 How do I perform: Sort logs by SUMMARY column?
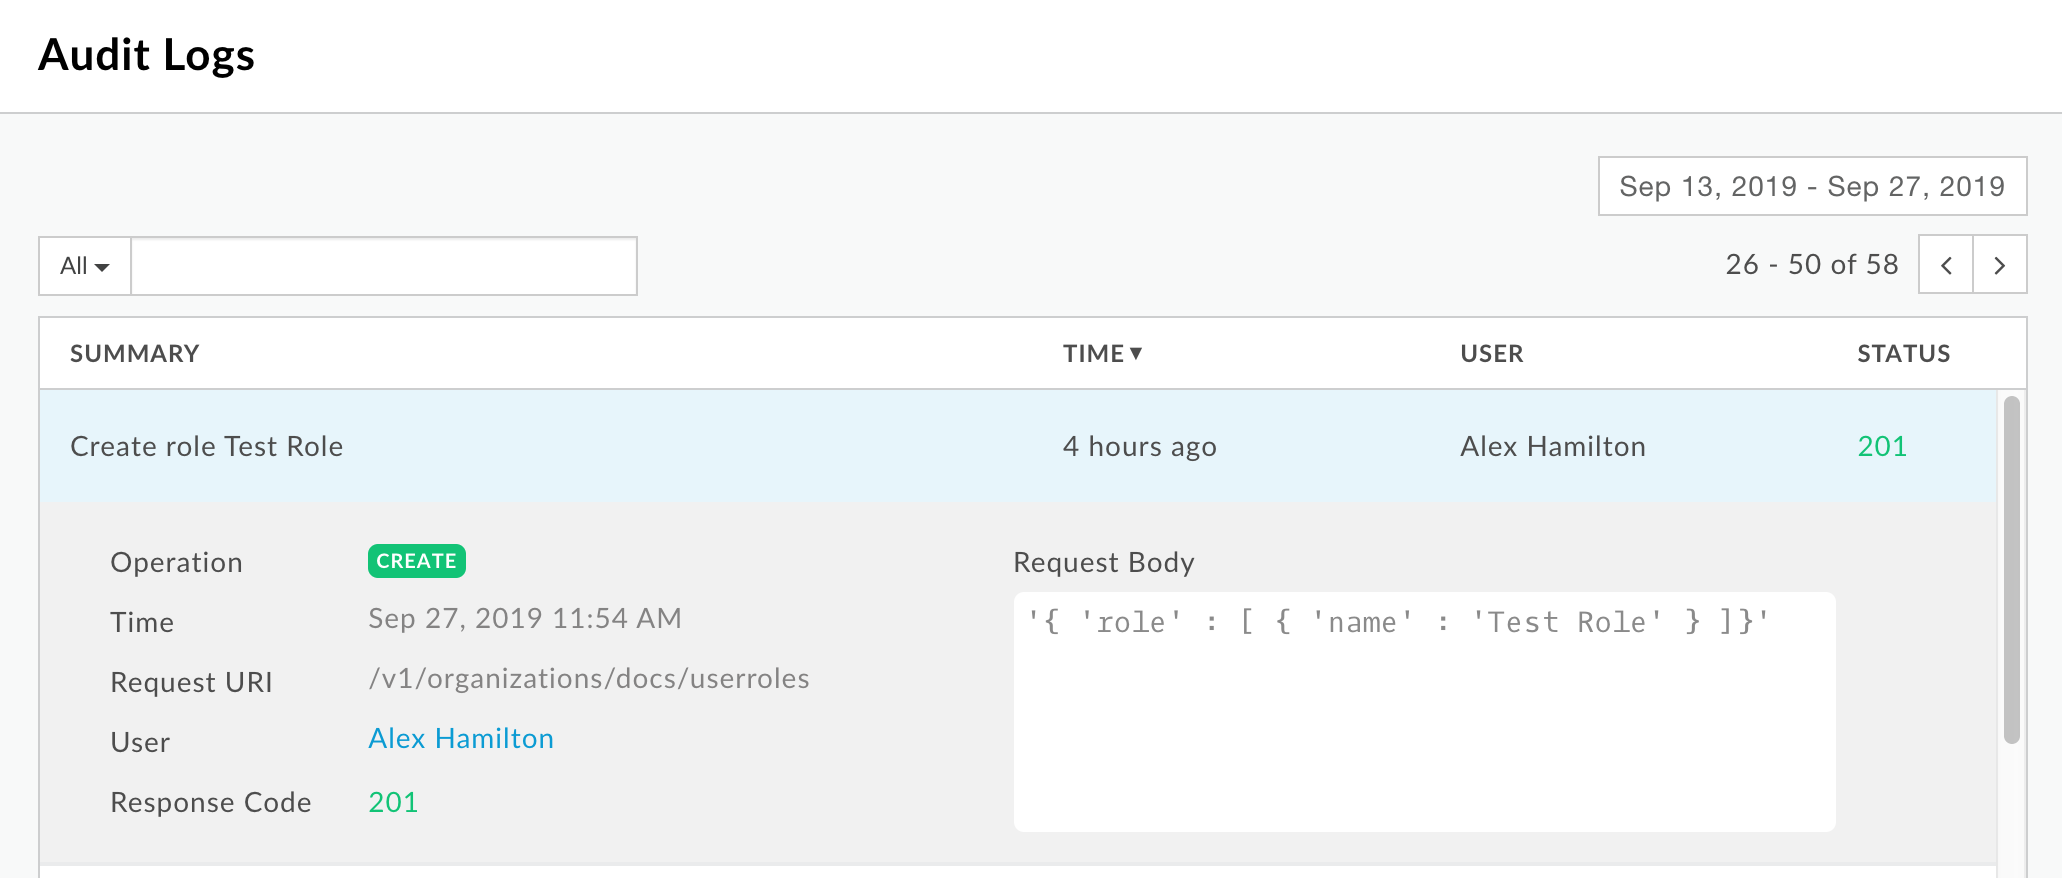pos(135,353)
